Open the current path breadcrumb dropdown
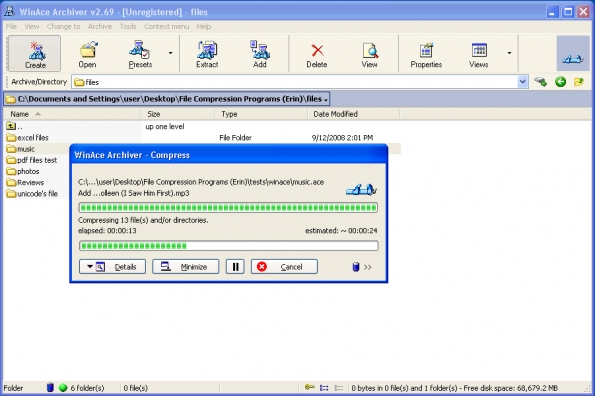Screen dimensions: 595x396 click(325, 100)
